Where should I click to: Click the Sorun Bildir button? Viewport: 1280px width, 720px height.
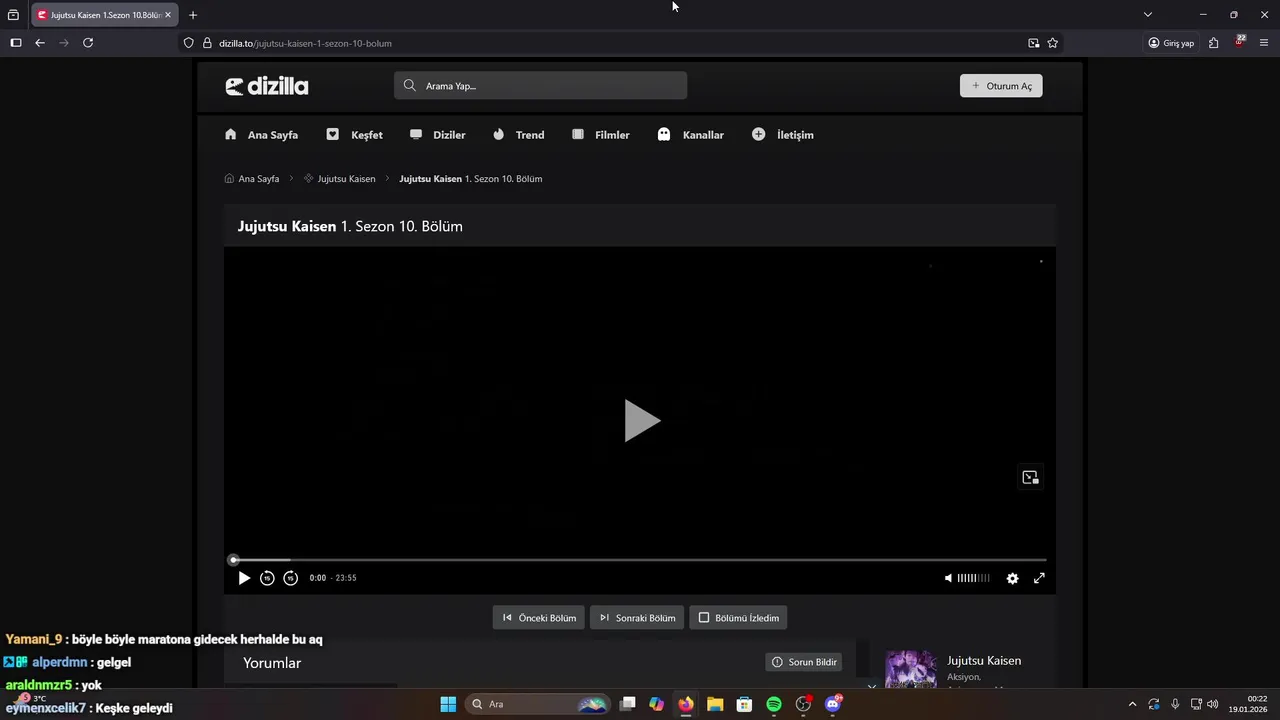804,662
